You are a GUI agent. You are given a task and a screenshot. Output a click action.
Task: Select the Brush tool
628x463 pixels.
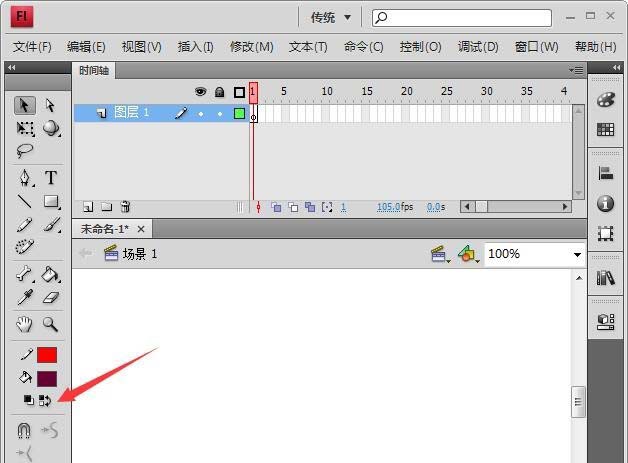[x=52, y=225]
